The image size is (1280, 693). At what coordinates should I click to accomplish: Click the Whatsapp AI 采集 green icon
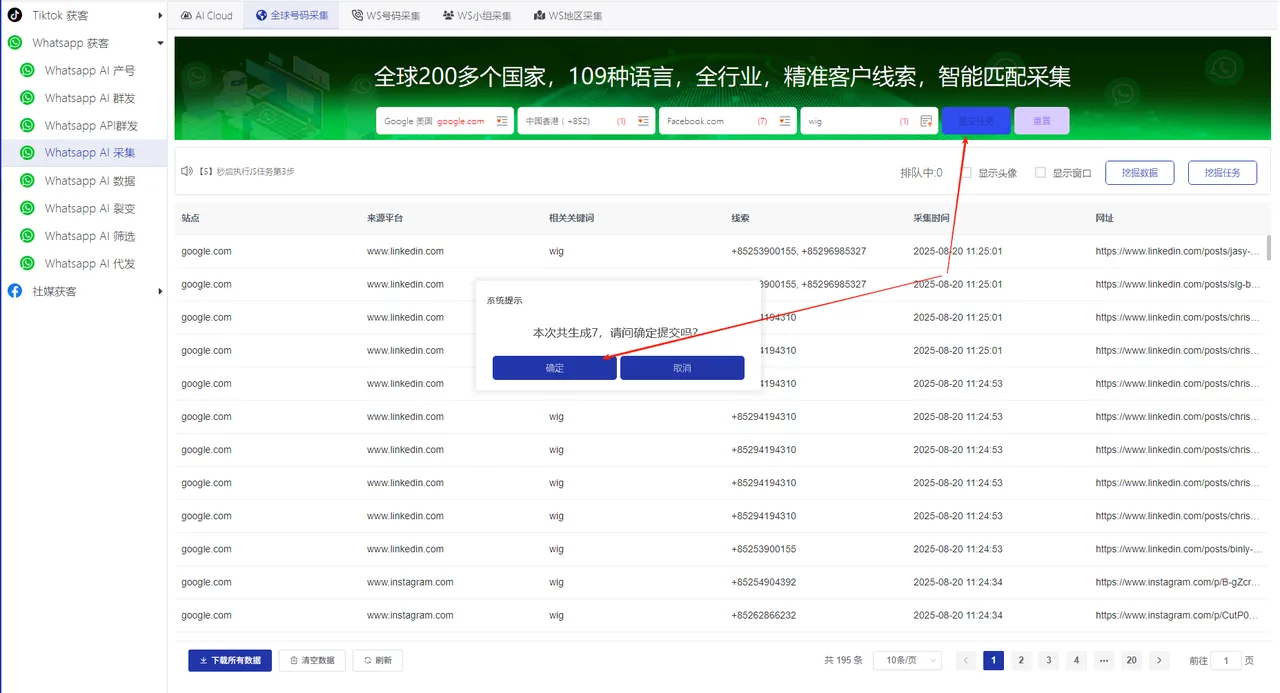click(27, 152)
